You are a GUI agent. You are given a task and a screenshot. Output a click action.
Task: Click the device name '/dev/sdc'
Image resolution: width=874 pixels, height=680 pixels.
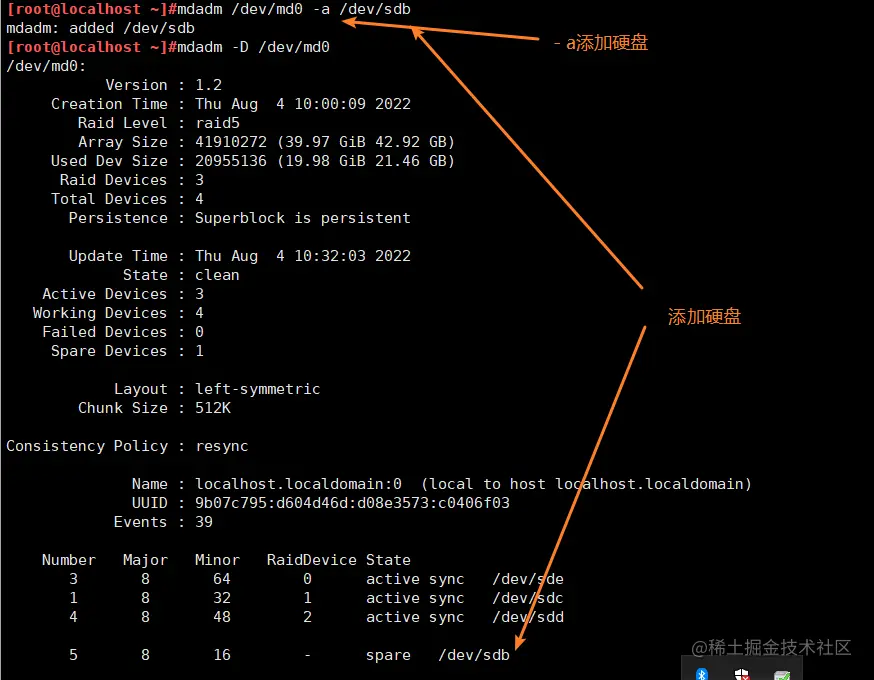pos(528,598)
